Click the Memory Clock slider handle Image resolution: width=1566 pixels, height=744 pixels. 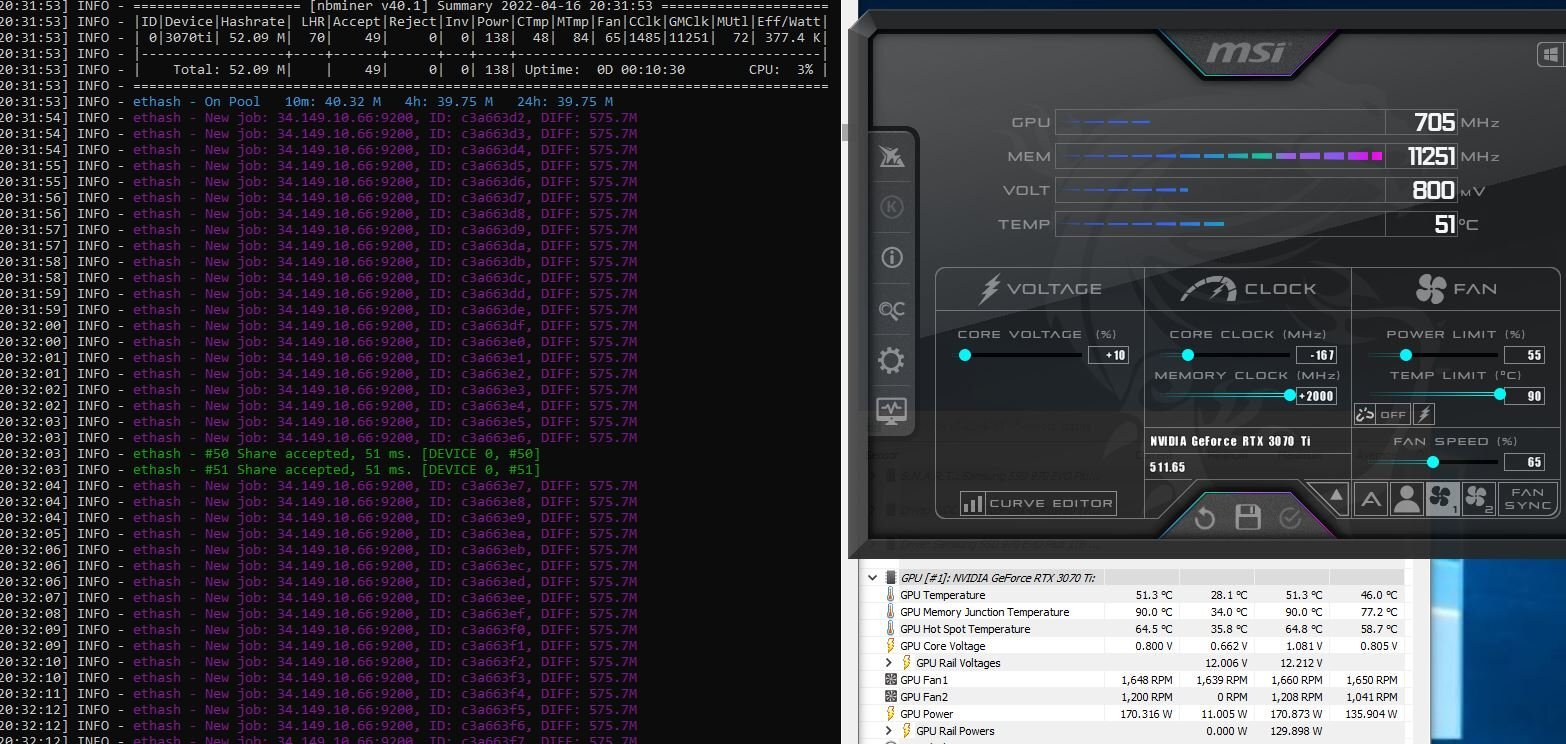click(1290, 395)
